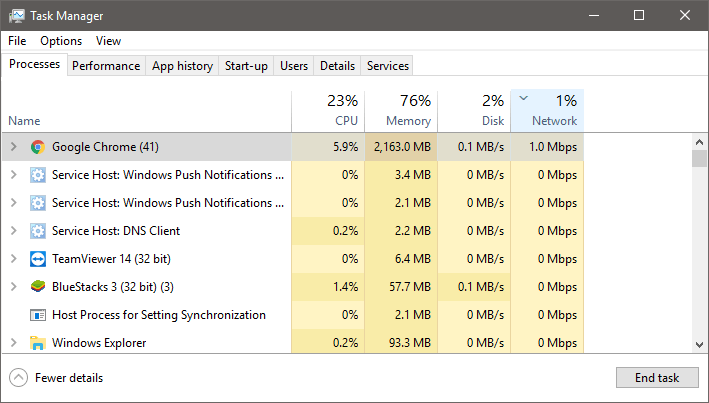Click the TeamViewer 14 process icon
This screenshot has height=403, width=709.
click(x=38, y=259)
